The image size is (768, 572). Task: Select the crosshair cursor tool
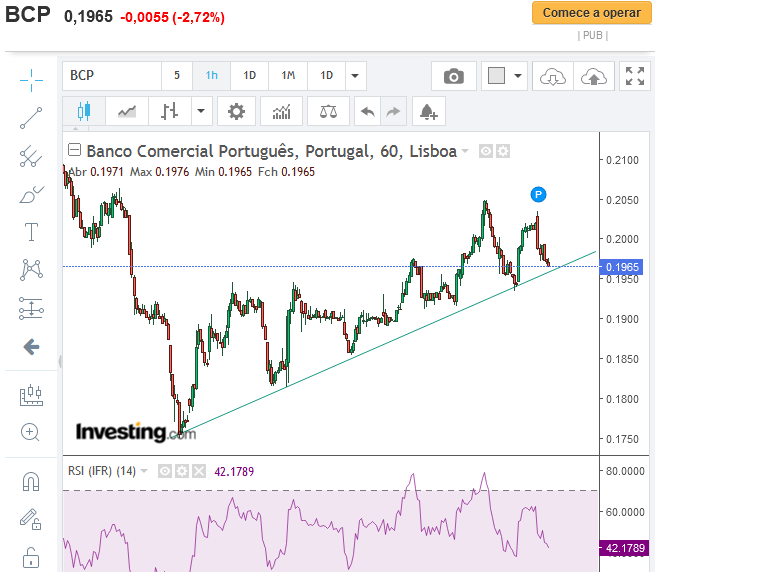31,79
